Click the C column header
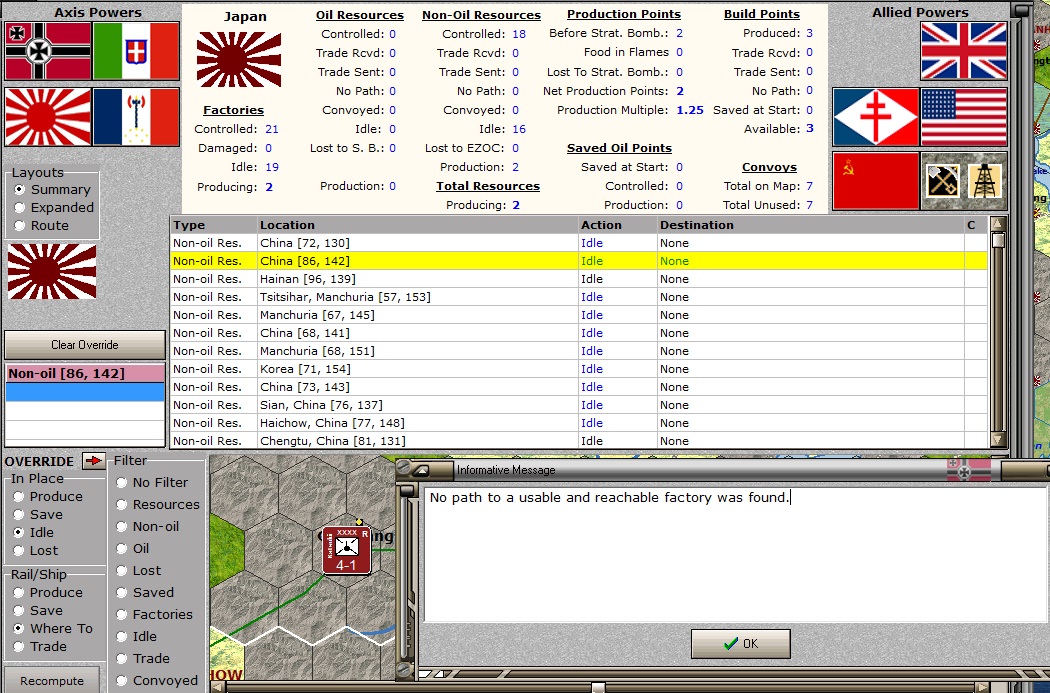The height and width of the screenshot is (693, 1050). click(976, 225)
